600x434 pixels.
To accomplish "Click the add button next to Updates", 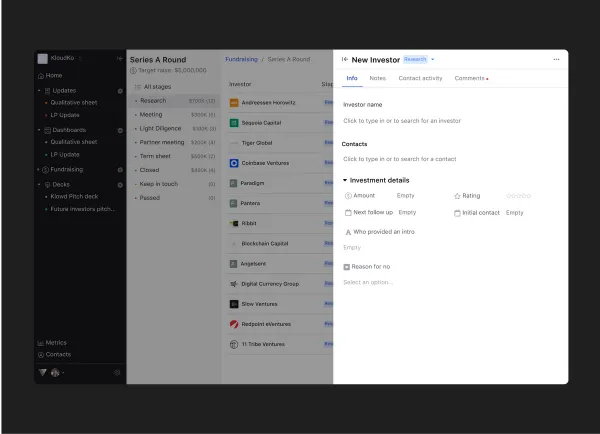I will [120, 91].
